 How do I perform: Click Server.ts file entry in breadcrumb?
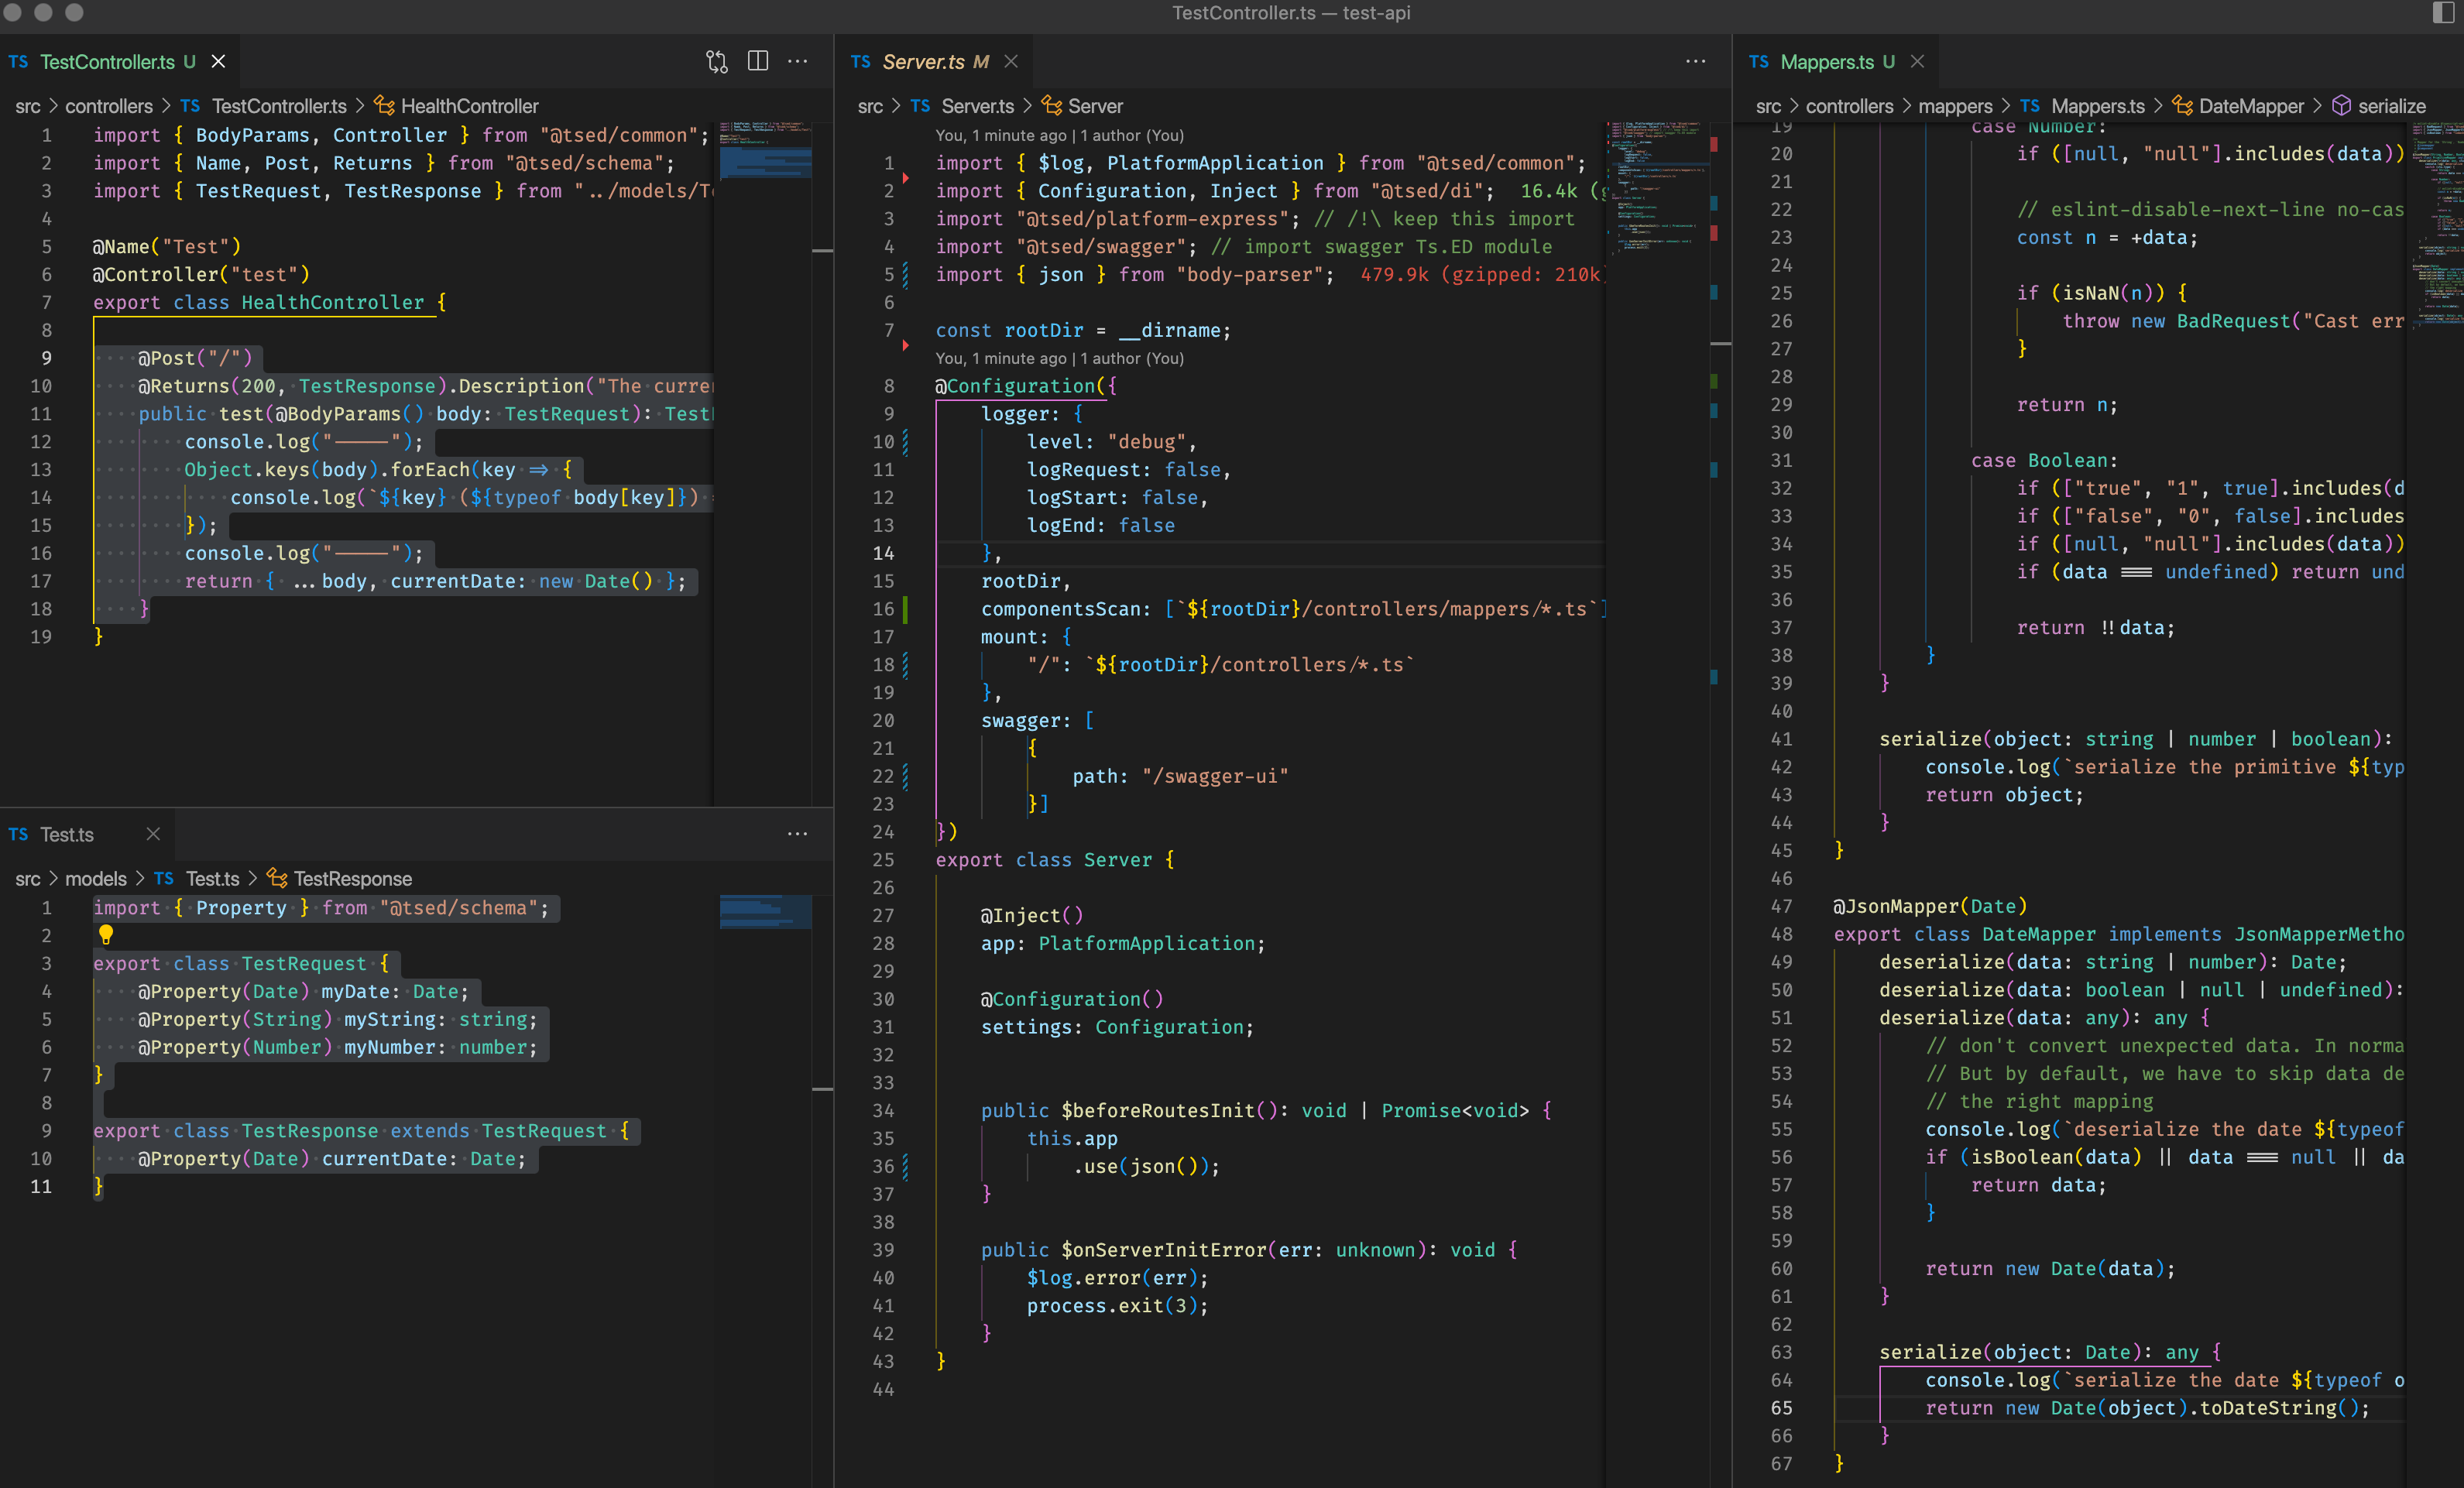pyautogui.click(x=977, y=106)
